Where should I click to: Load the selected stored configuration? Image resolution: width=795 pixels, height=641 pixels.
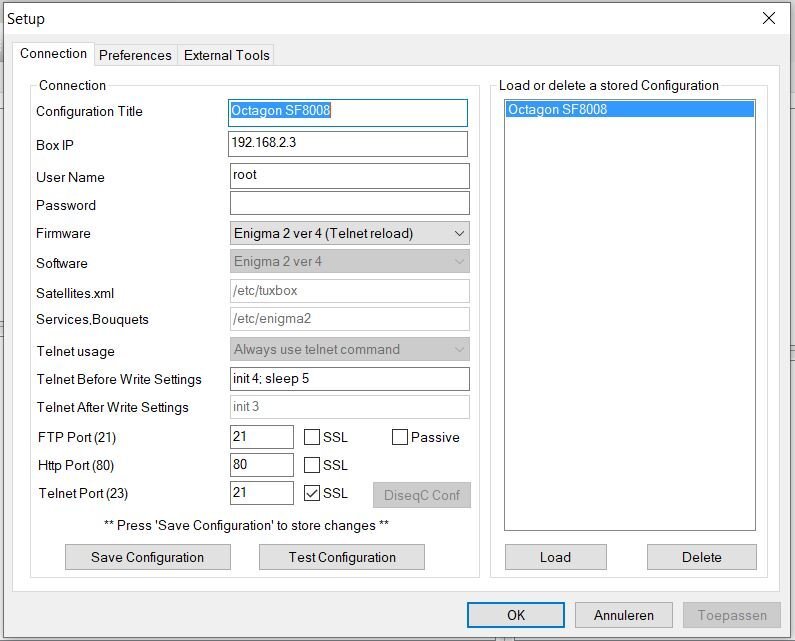click(x=556, y=557)
